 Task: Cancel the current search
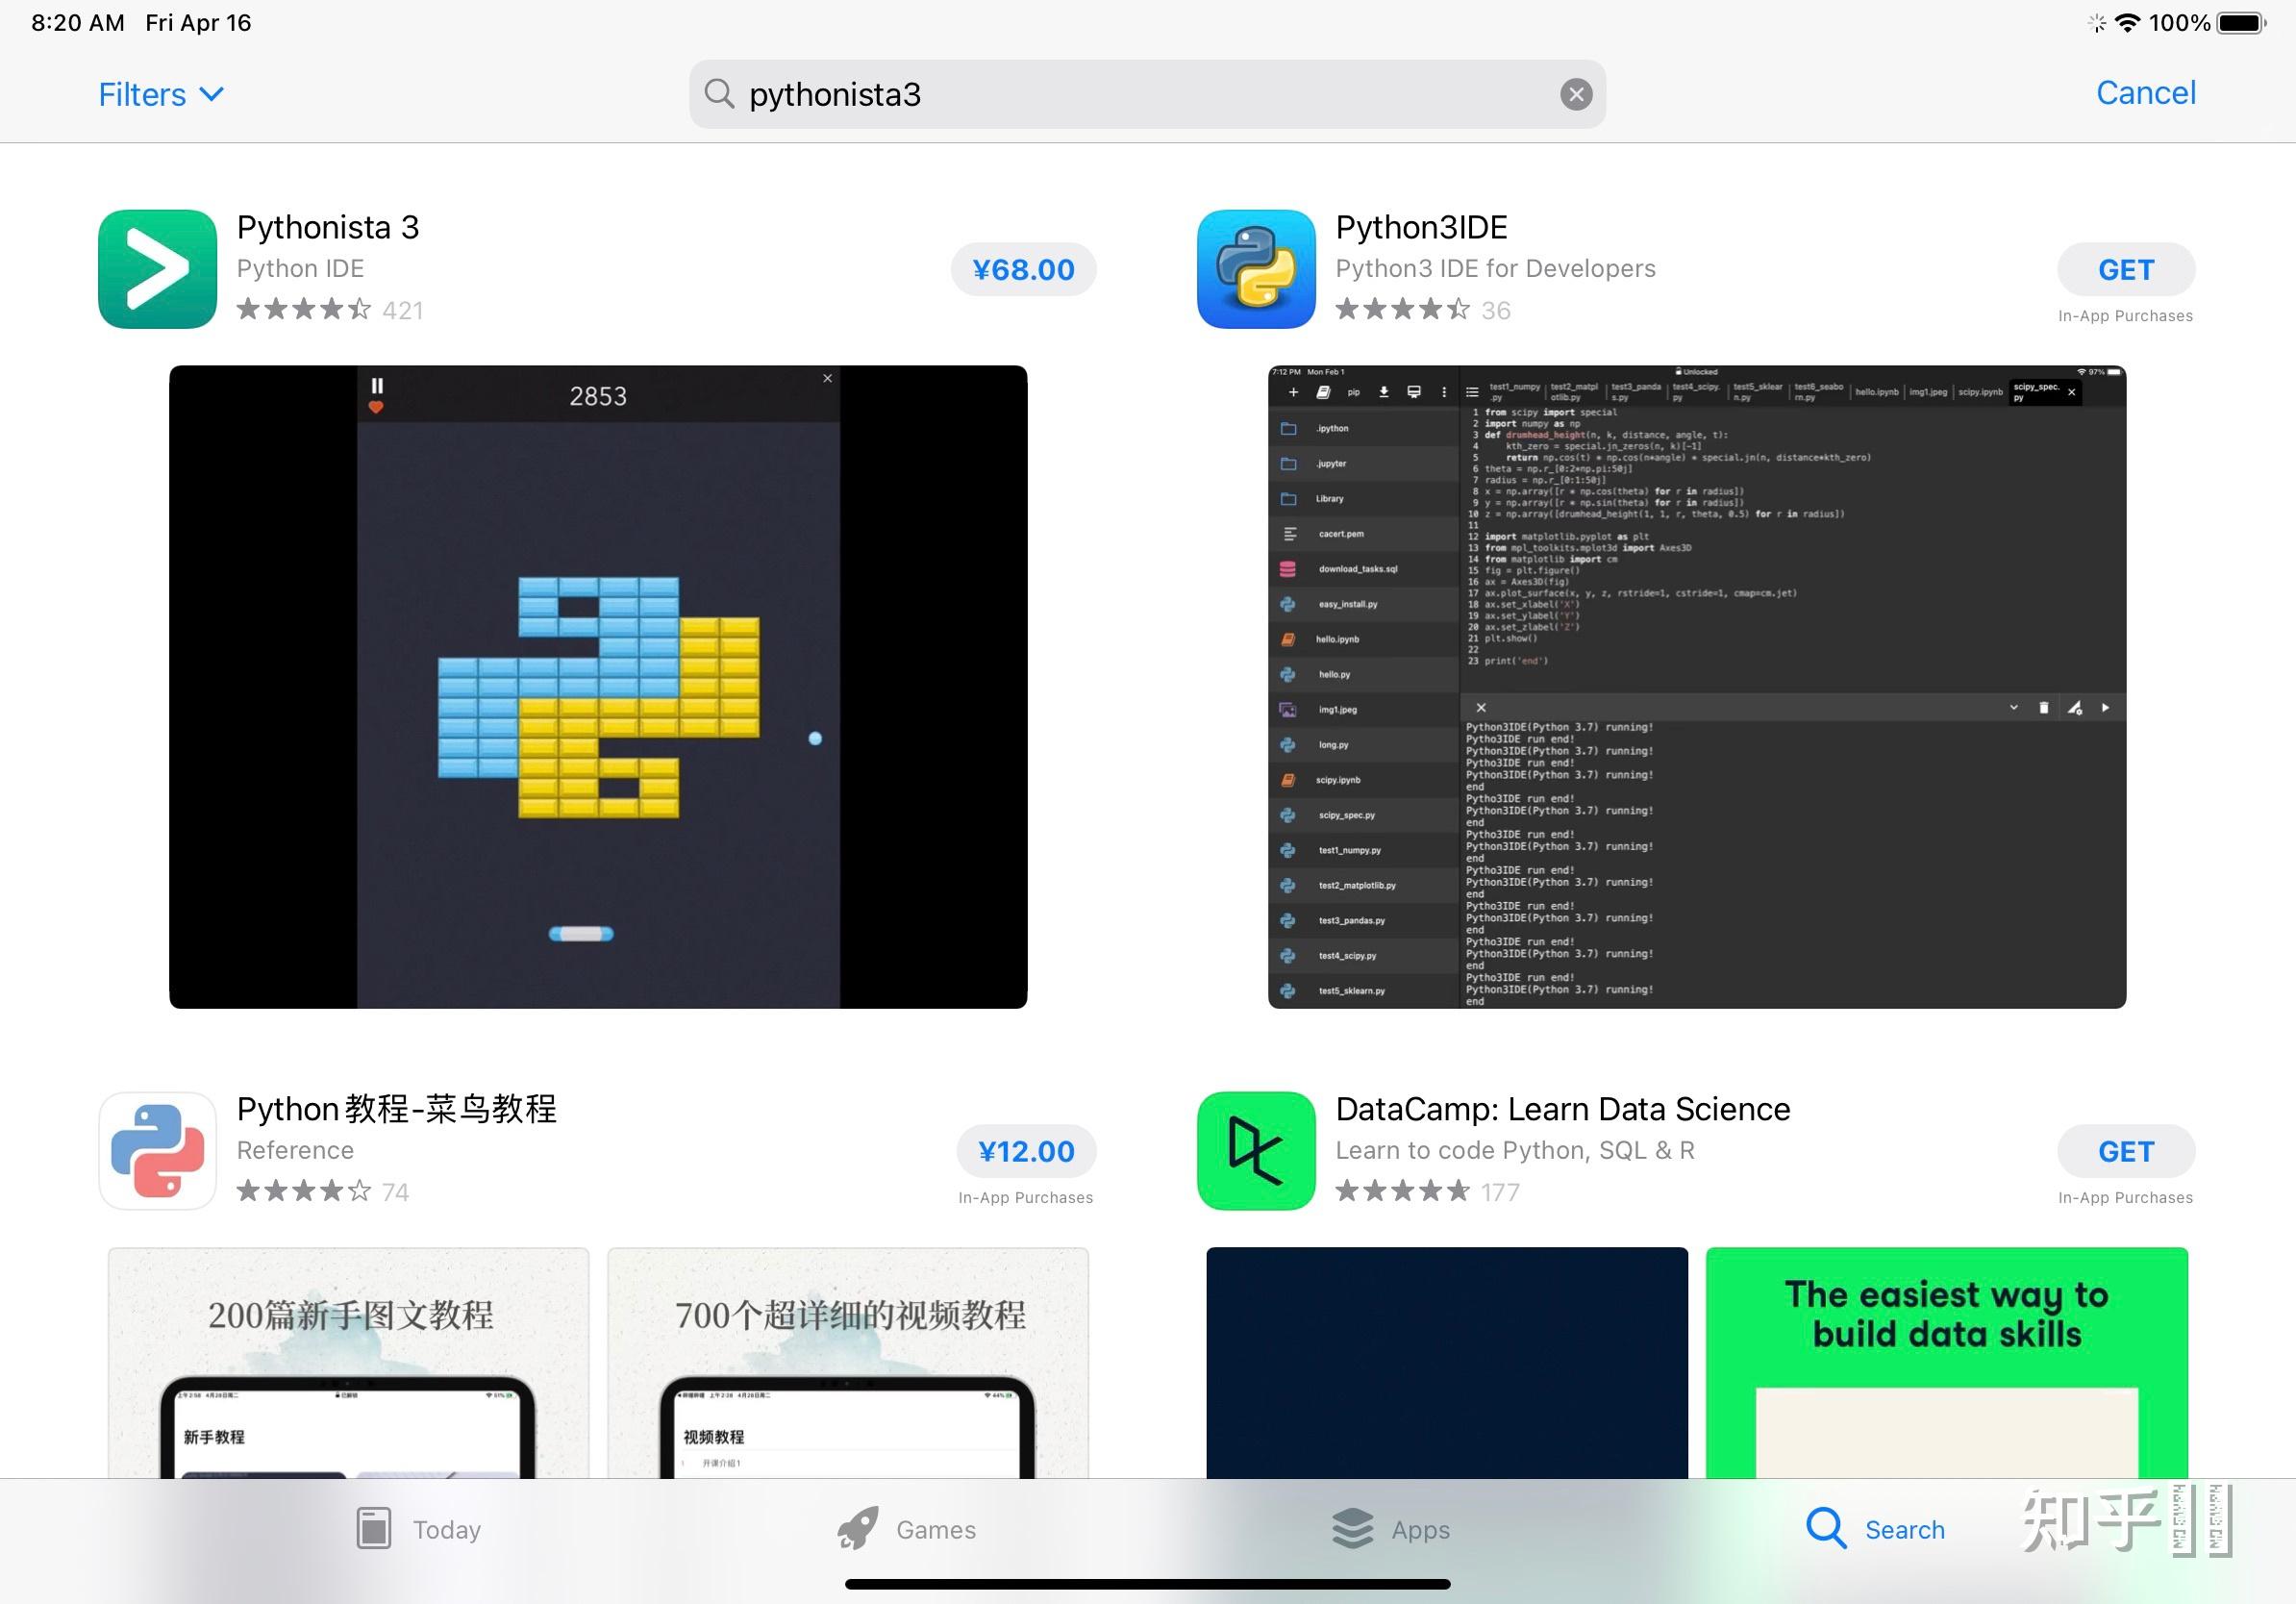coord(2145,93)
